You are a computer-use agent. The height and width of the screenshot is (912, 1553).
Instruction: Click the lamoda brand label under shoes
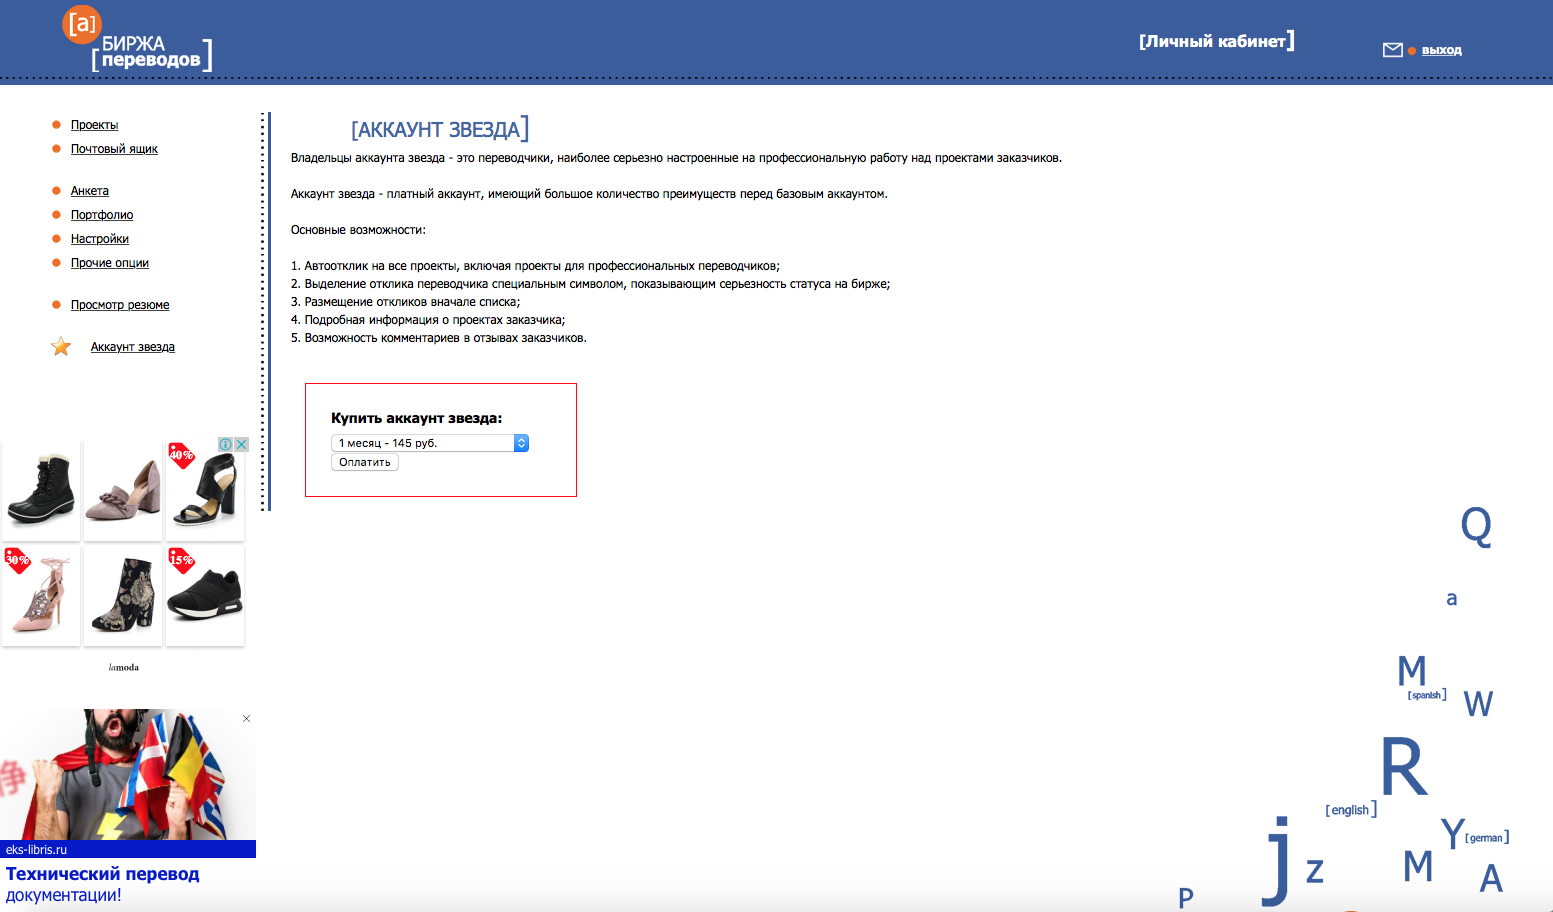coord(124,667)
